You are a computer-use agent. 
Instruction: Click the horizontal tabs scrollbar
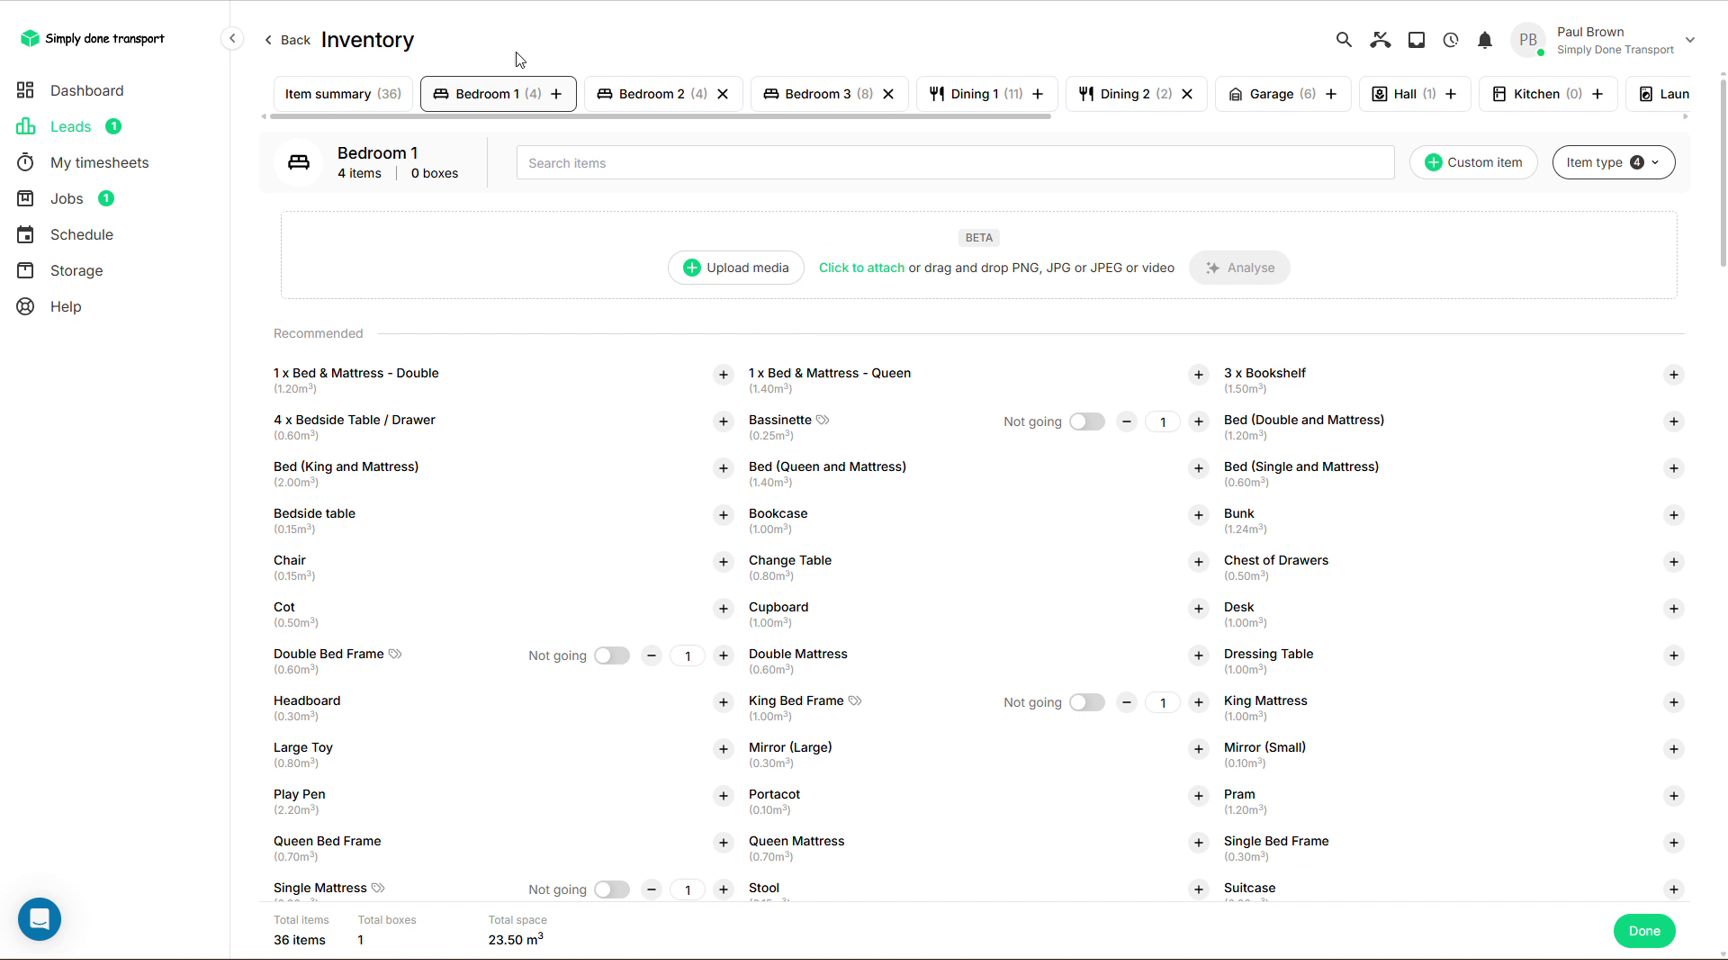tap(660, 117)
